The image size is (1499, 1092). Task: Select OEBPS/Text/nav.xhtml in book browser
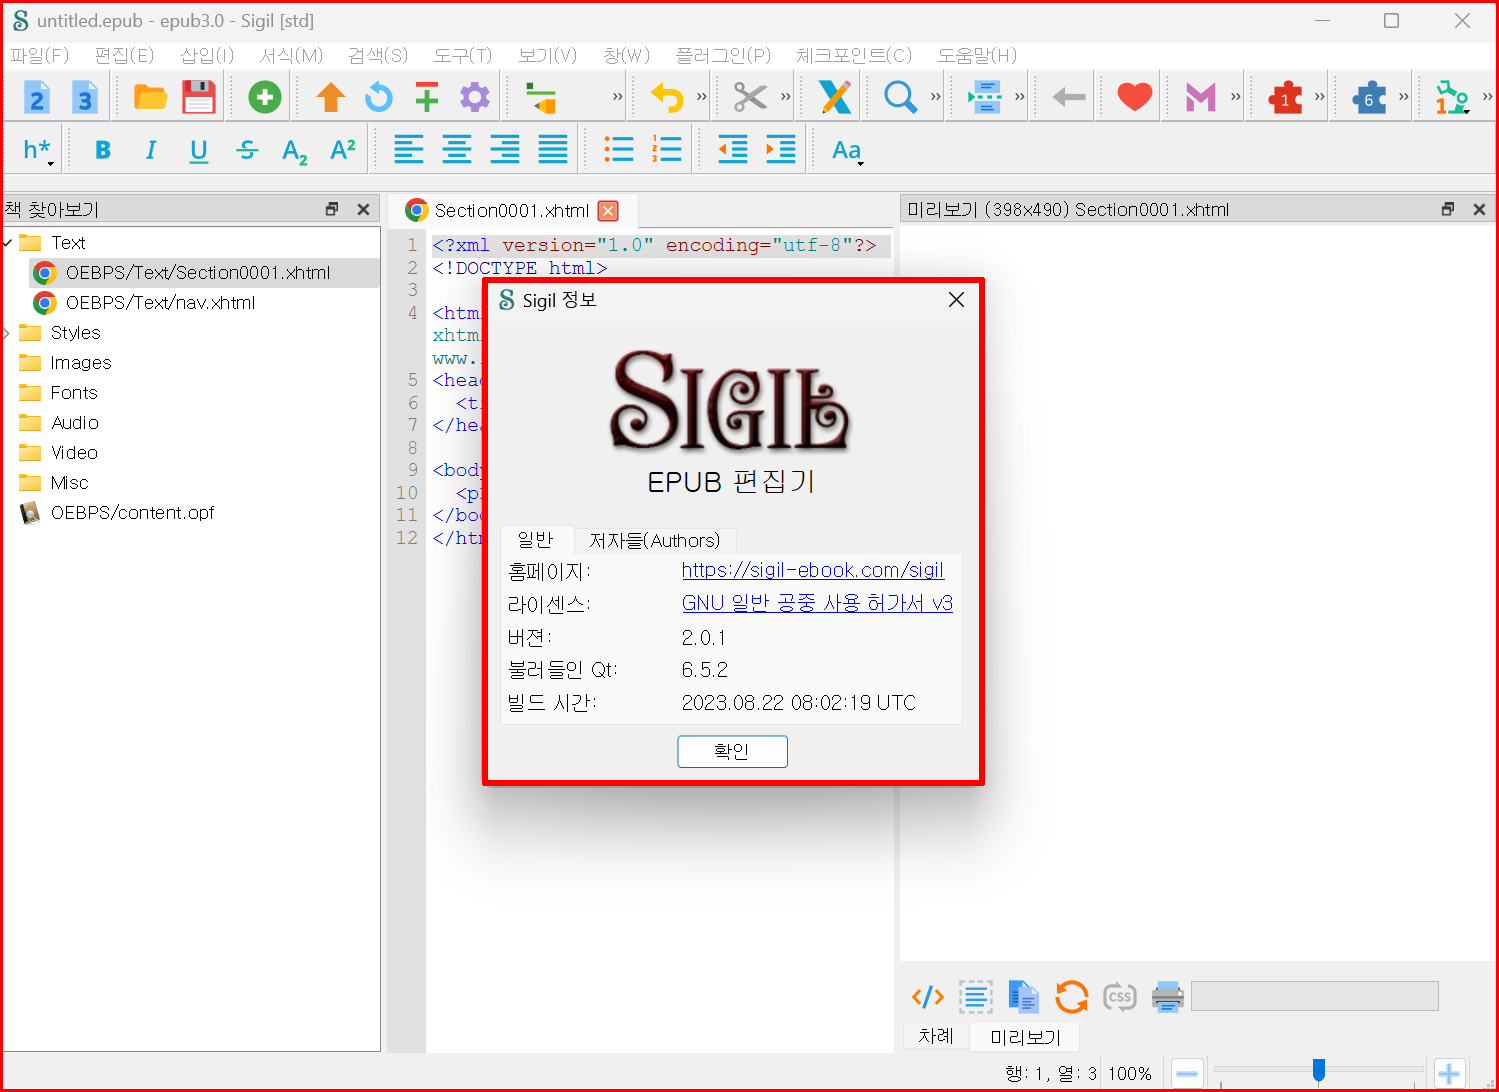[x=161, y=303]
